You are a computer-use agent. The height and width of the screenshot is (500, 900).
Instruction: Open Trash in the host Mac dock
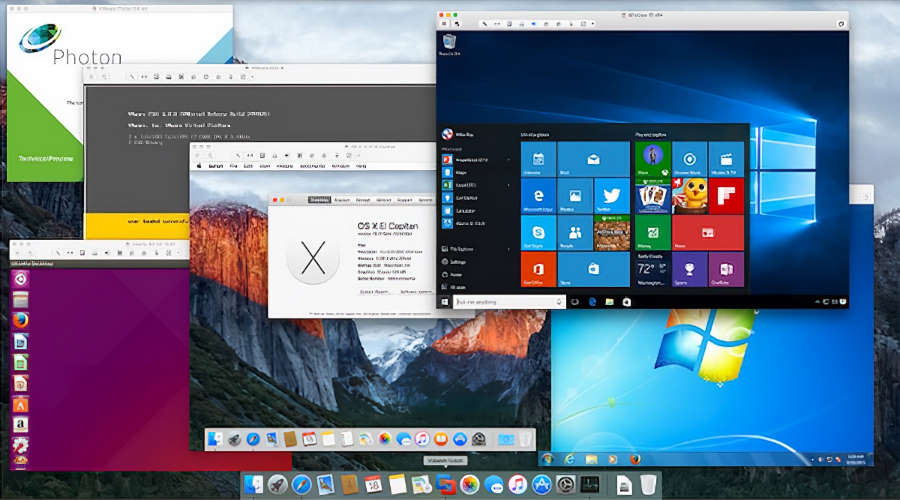click(x=648, y=486)
